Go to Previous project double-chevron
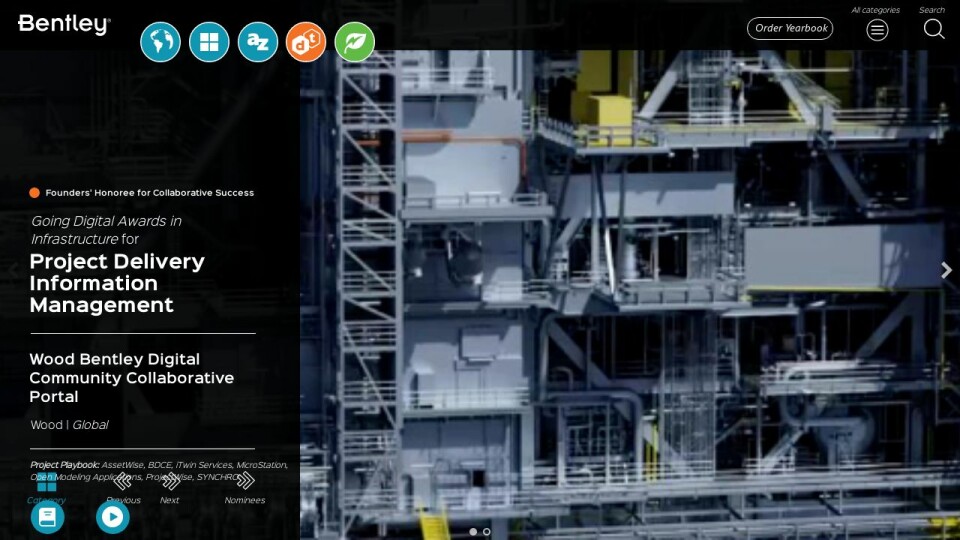 coord(122,481)
